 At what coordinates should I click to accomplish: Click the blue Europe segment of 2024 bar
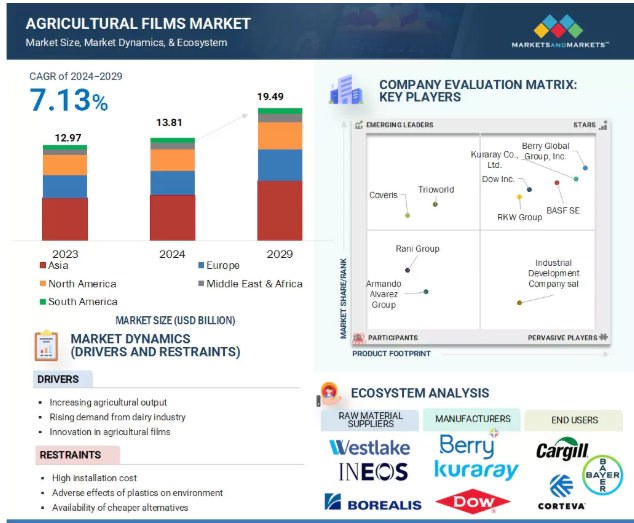tap(173, 183)
